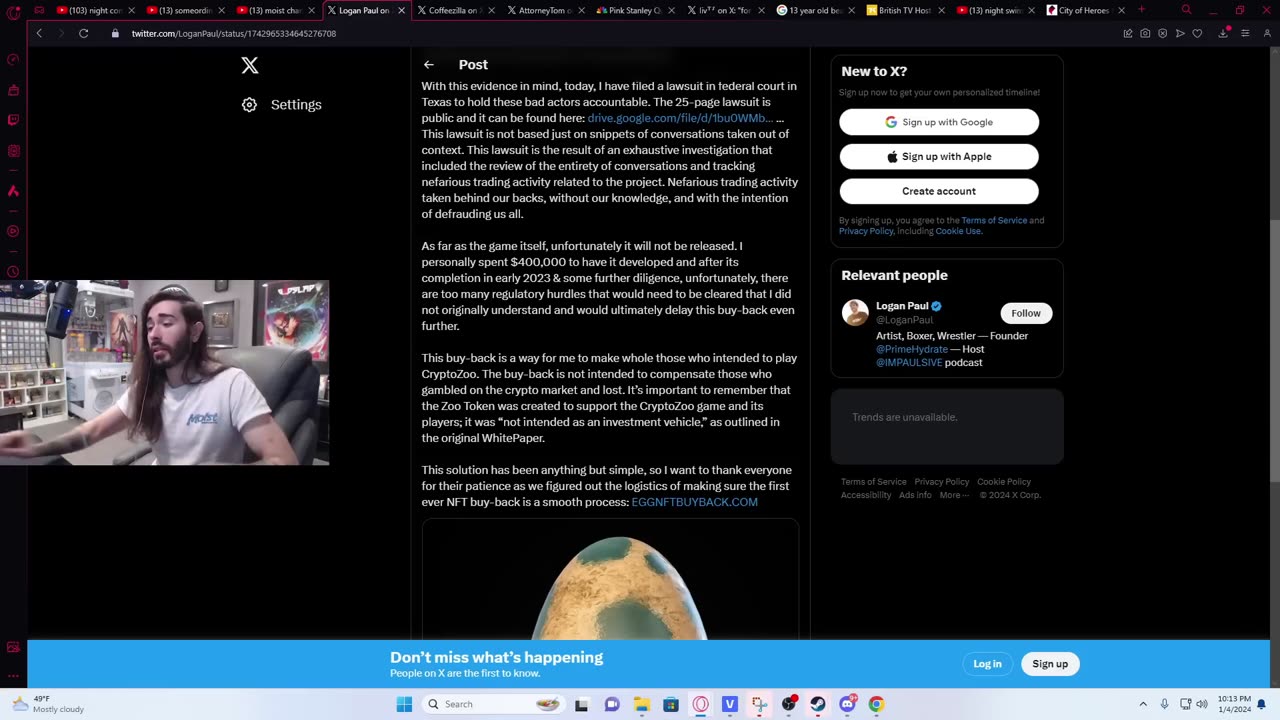Open a new browser tab

(x=1141, y=10)
